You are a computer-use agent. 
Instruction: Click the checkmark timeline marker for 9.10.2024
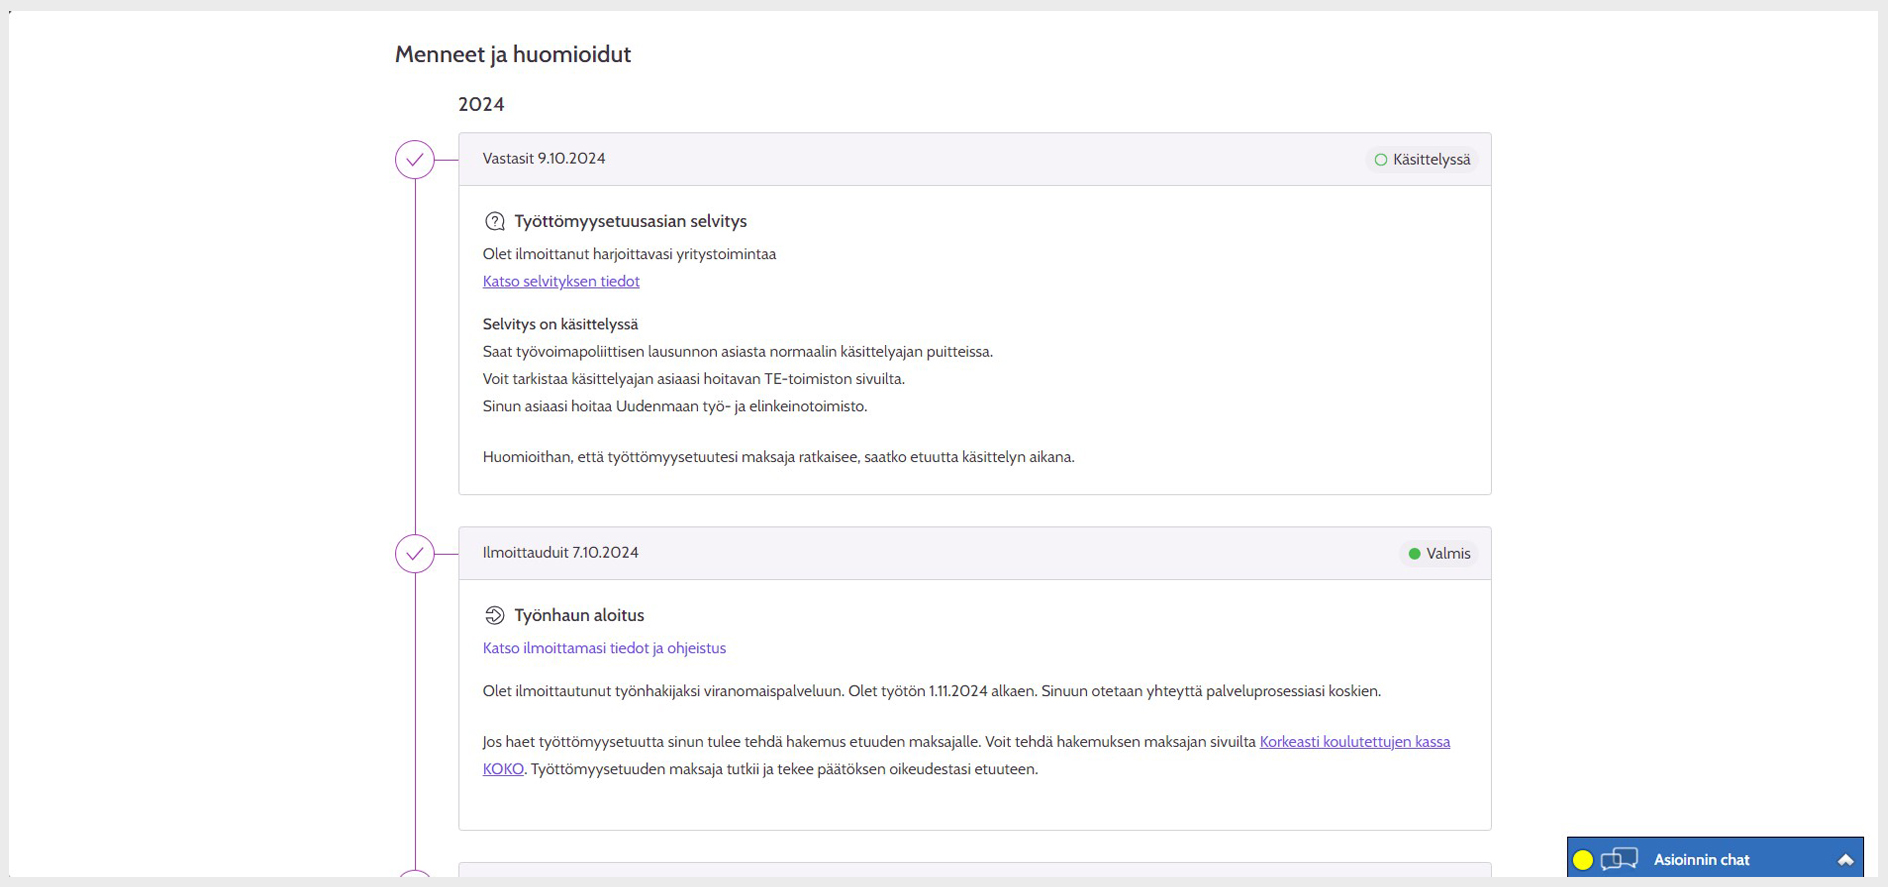[414, 160]
